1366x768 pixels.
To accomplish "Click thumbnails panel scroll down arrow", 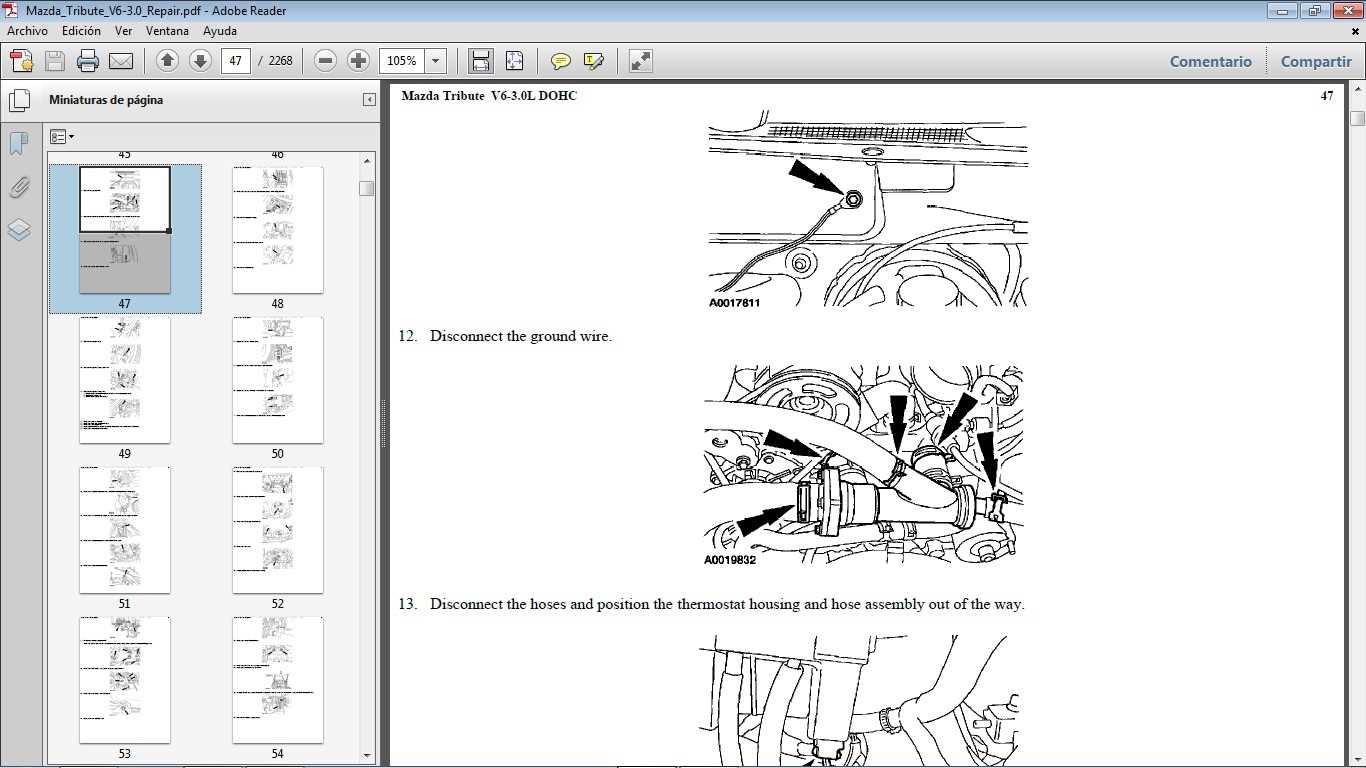I will tap(367, 755).
